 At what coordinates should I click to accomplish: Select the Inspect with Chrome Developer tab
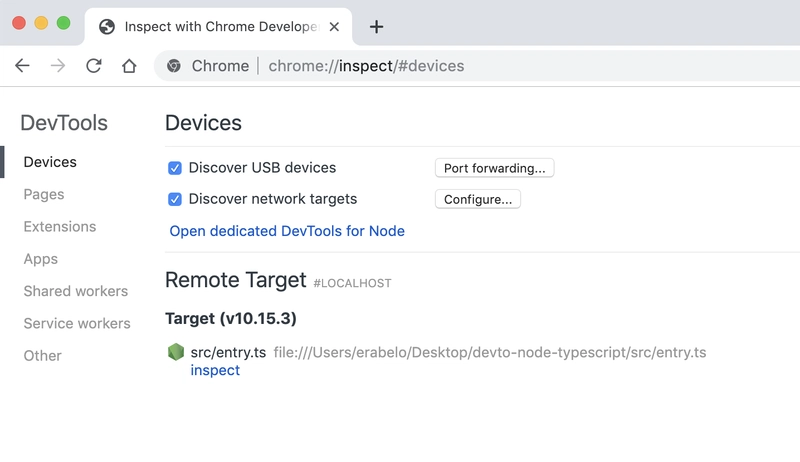tap(218, 27)
